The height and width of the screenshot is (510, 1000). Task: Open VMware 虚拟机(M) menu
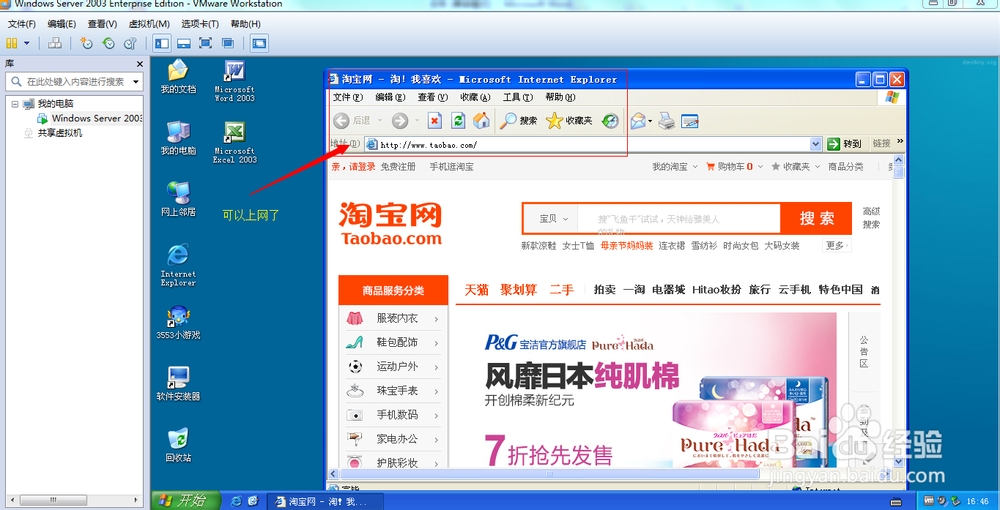point(149,24)
